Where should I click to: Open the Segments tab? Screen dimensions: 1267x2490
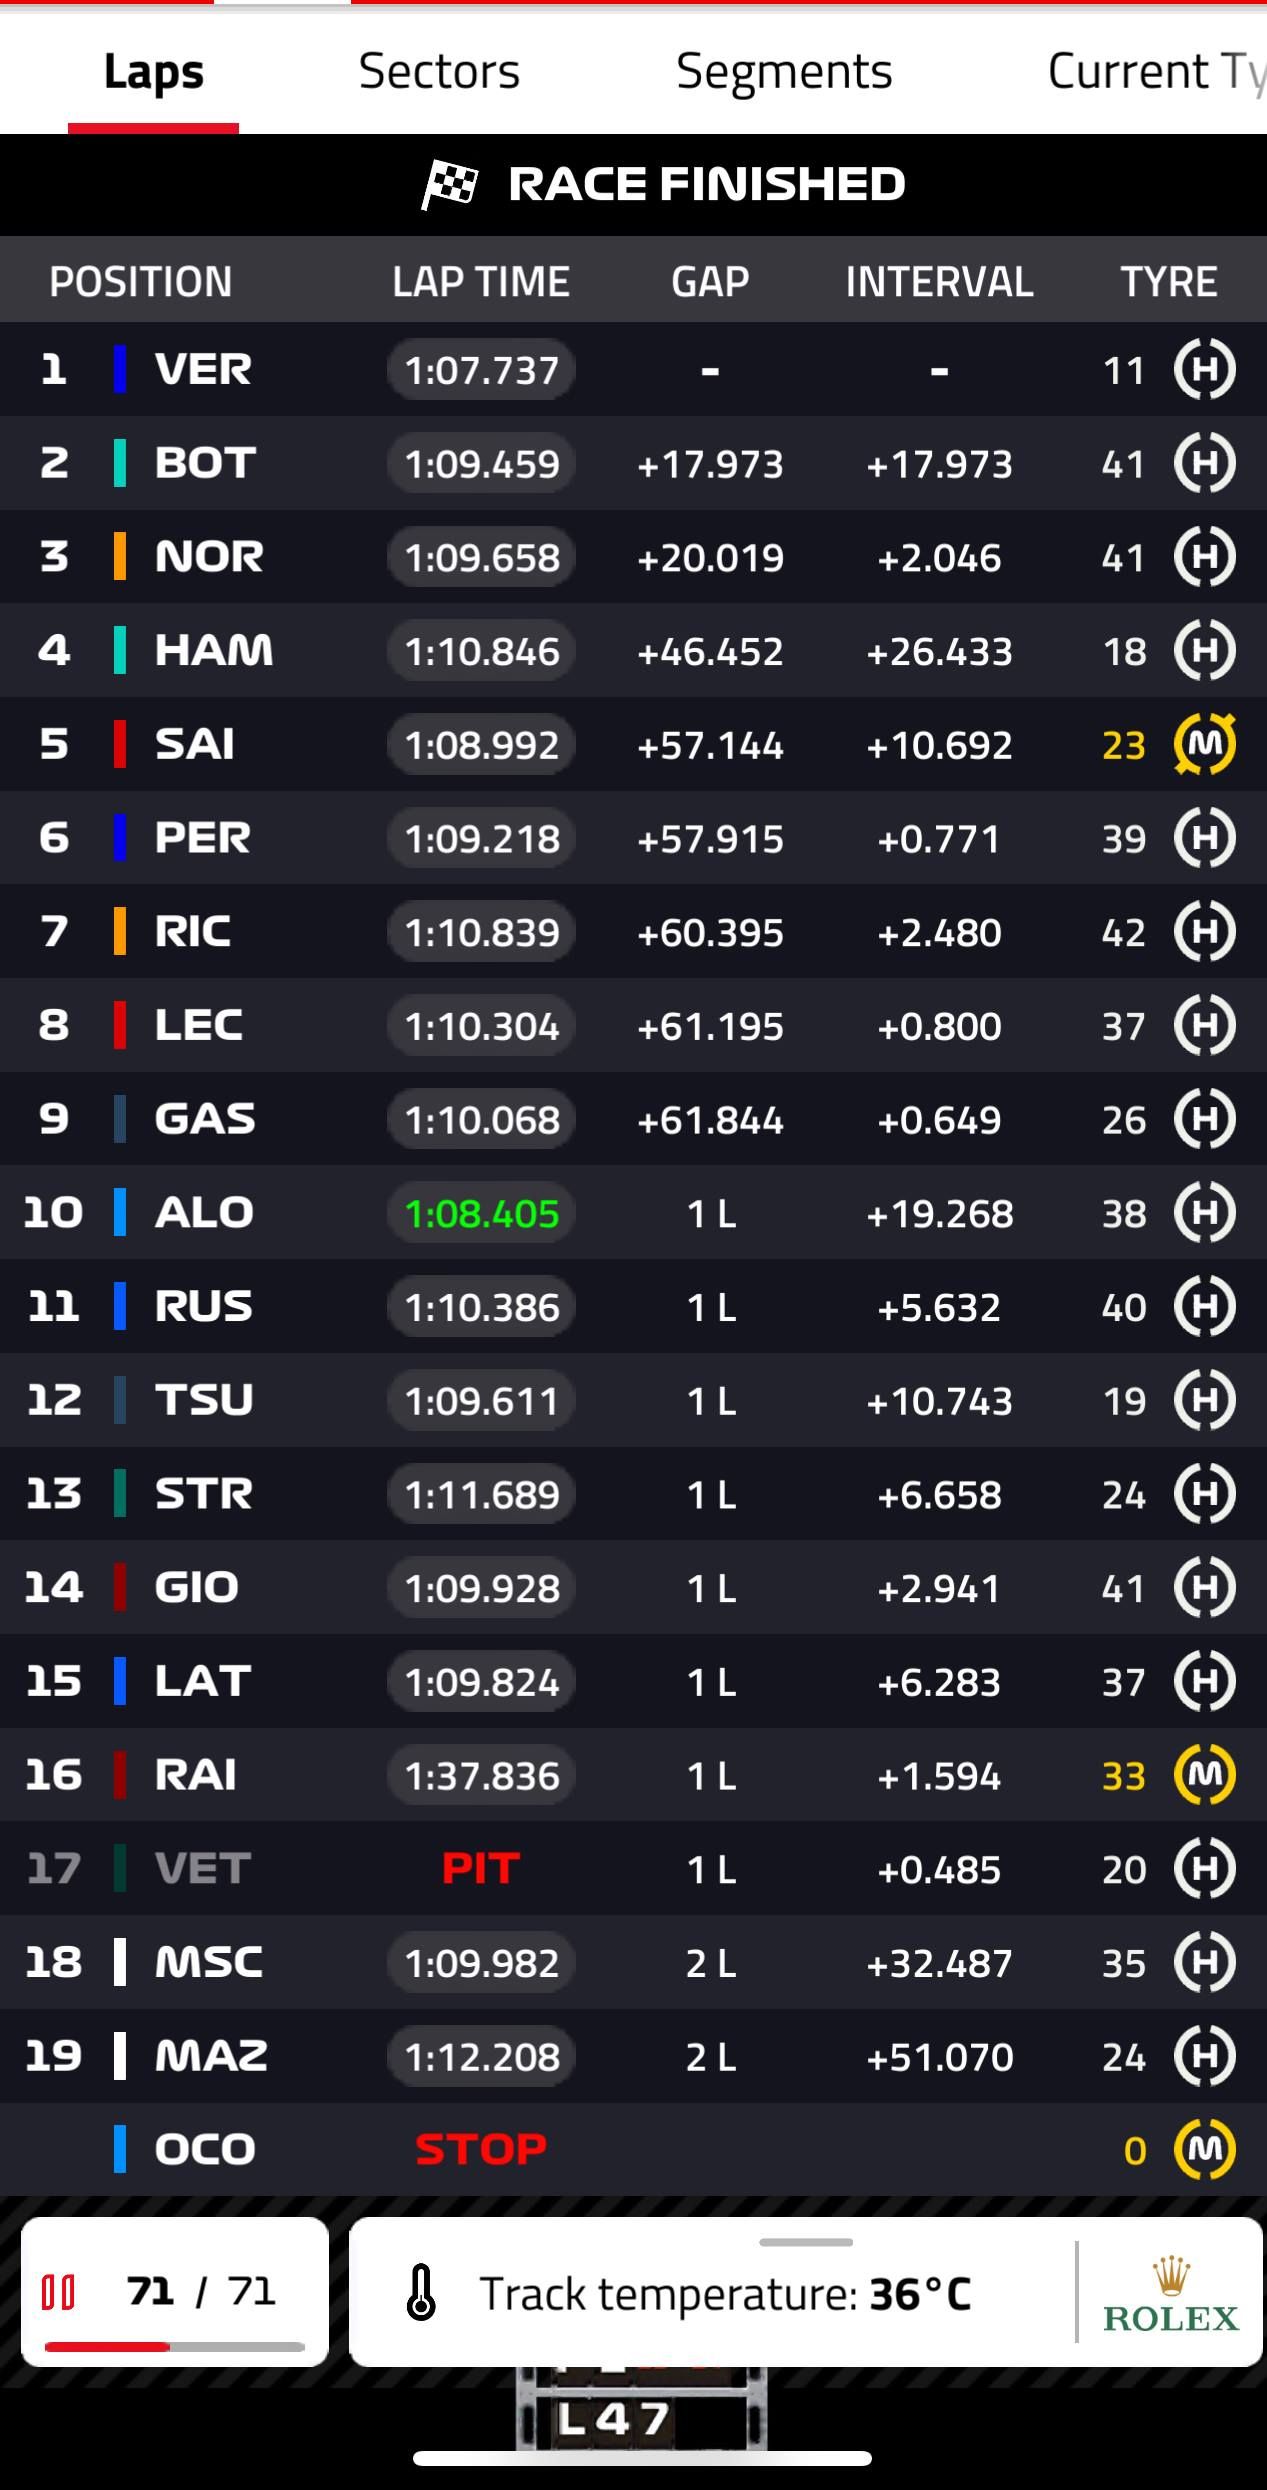point(784,71)
